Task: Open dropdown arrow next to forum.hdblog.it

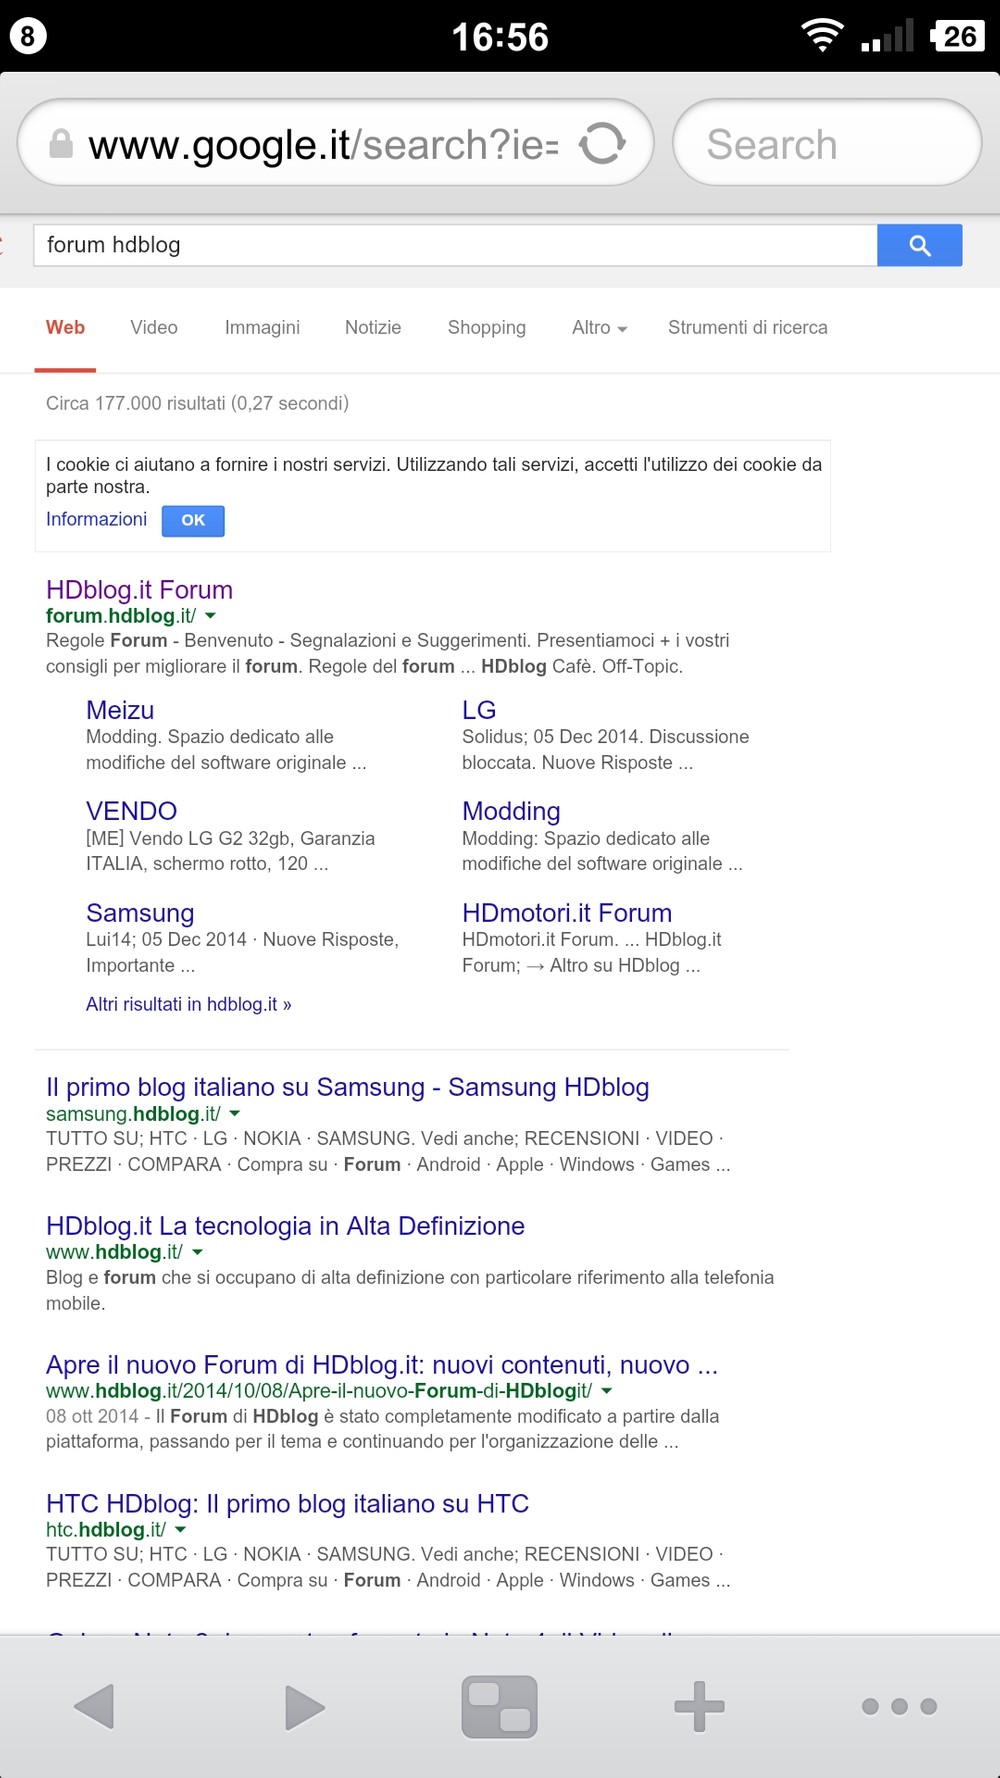Action: [x=211, y=616]
